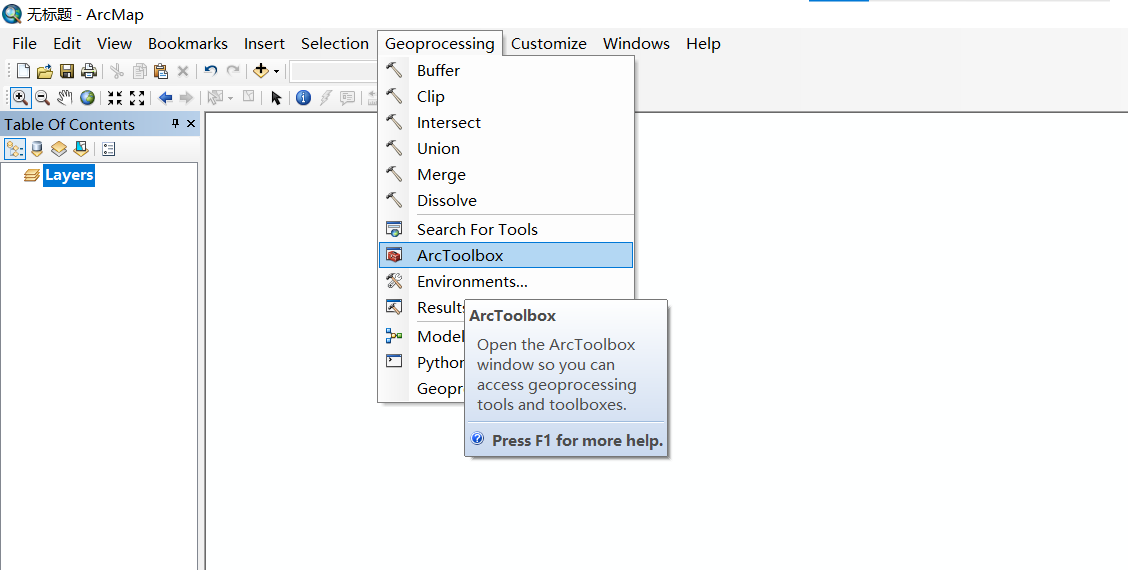
Task: Open Environments... settings entry
Action: coord(506,281)
